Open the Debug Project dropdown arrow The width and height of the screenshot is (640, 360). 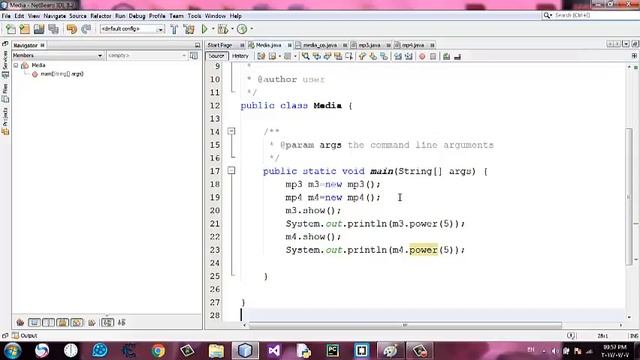(232, 29)
